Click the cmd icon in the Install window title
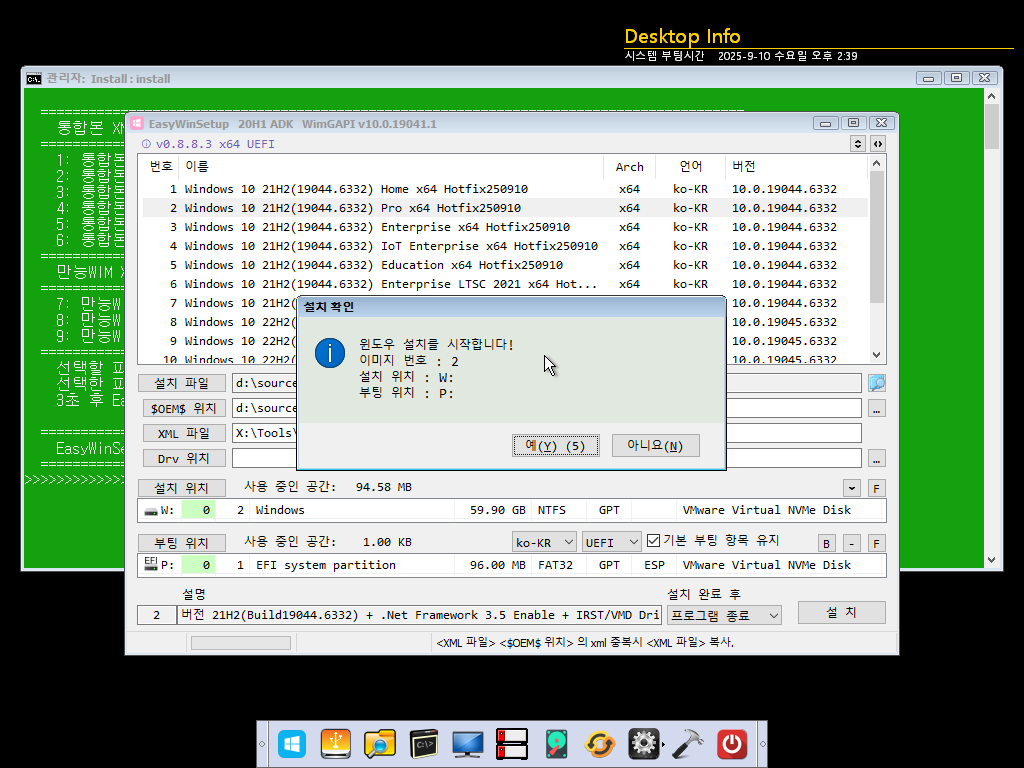This screenshot has width=1024, height=768. [34, 79]
